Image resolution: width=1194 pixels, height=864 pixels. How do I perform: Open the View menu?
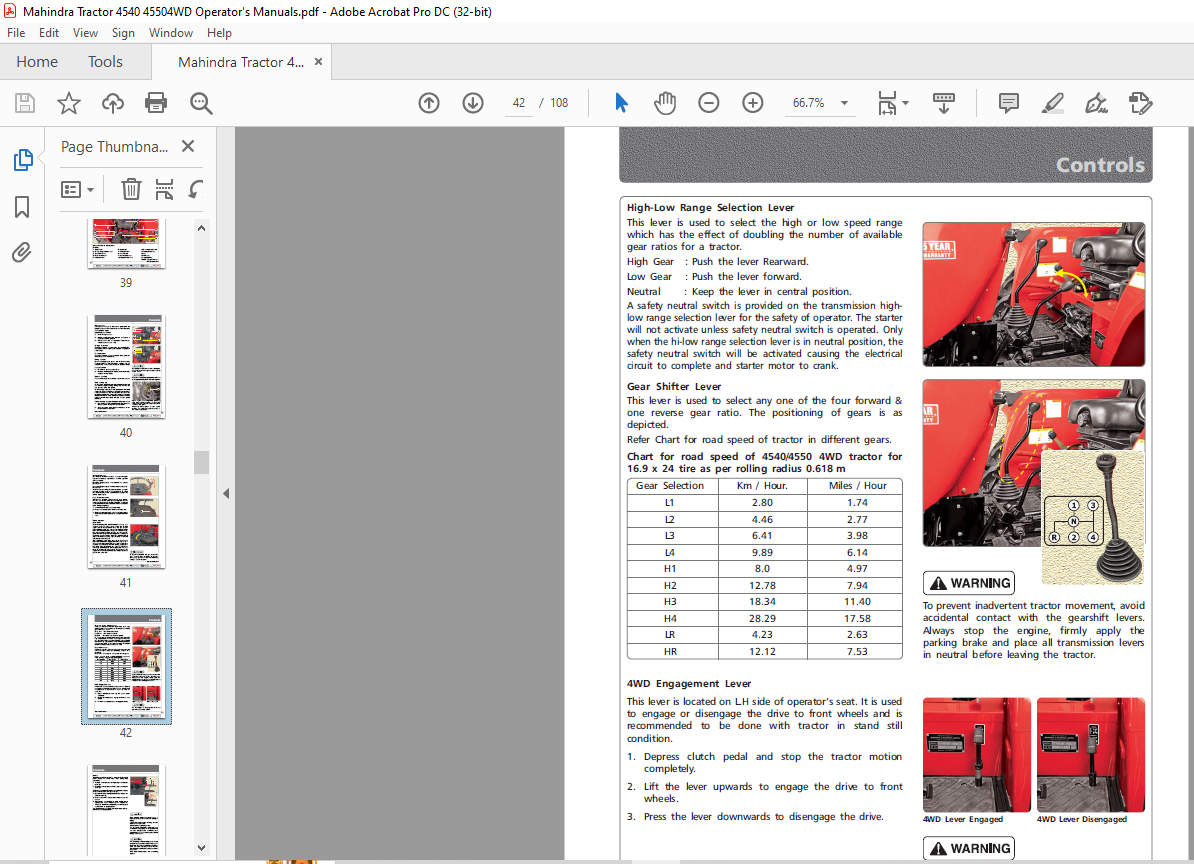click(85, 33)
